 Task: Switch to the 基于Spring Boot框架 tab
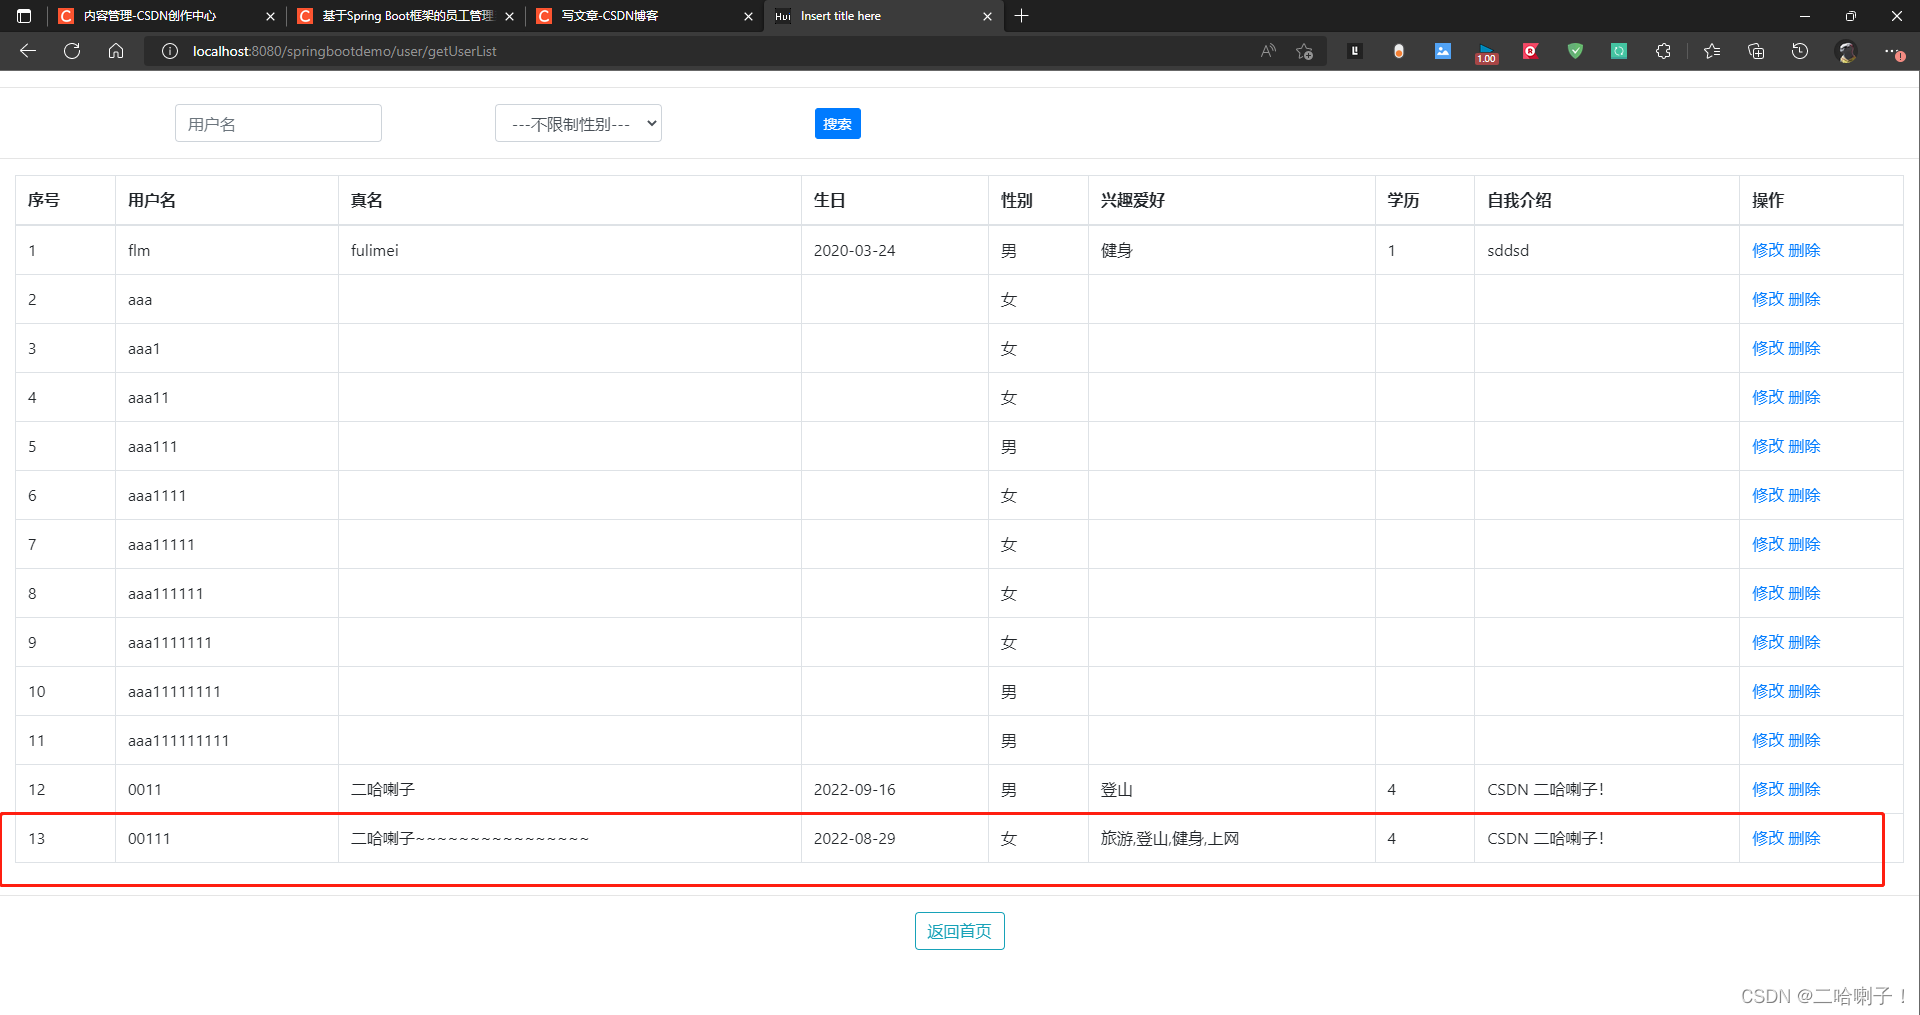click(407, 16)
